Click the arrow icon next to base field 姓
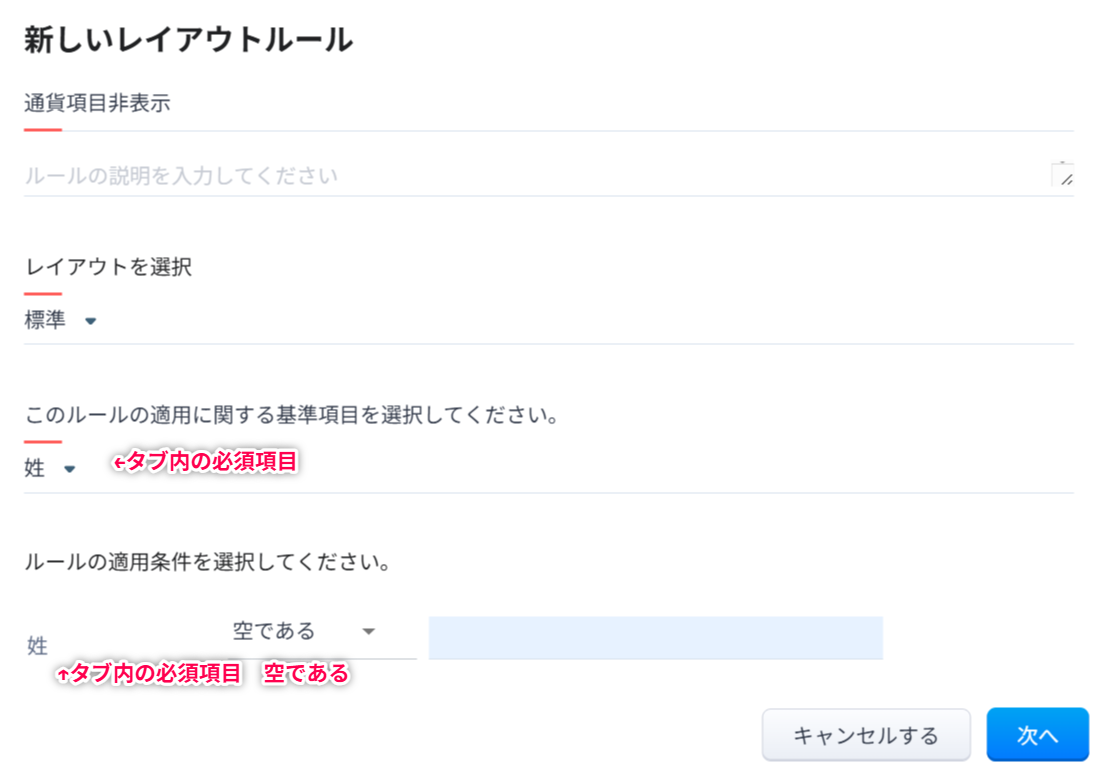This screenshot has width=1105, height=774. (70, 469)
